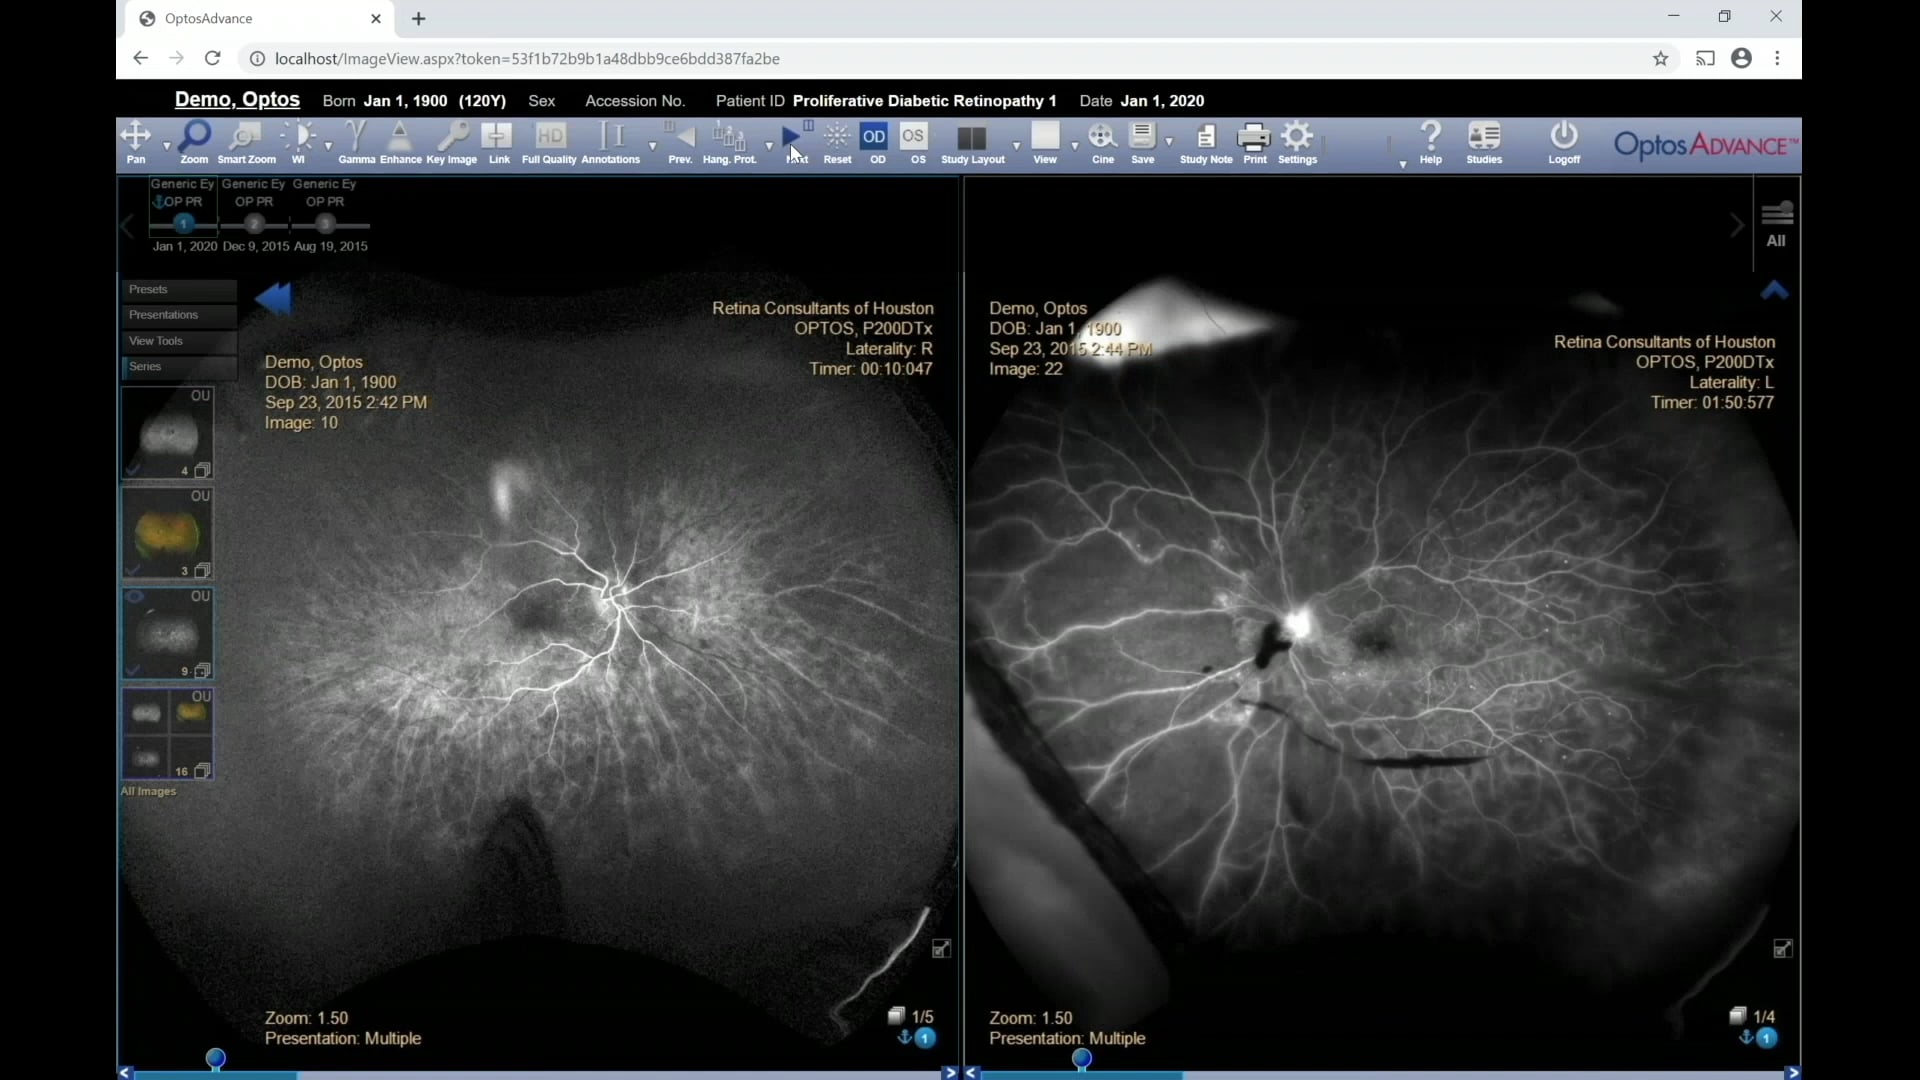The height and width of the screenshot is (1080, 1920).
Task: Log off using the Logoff button
Action: pos(1564,143)
